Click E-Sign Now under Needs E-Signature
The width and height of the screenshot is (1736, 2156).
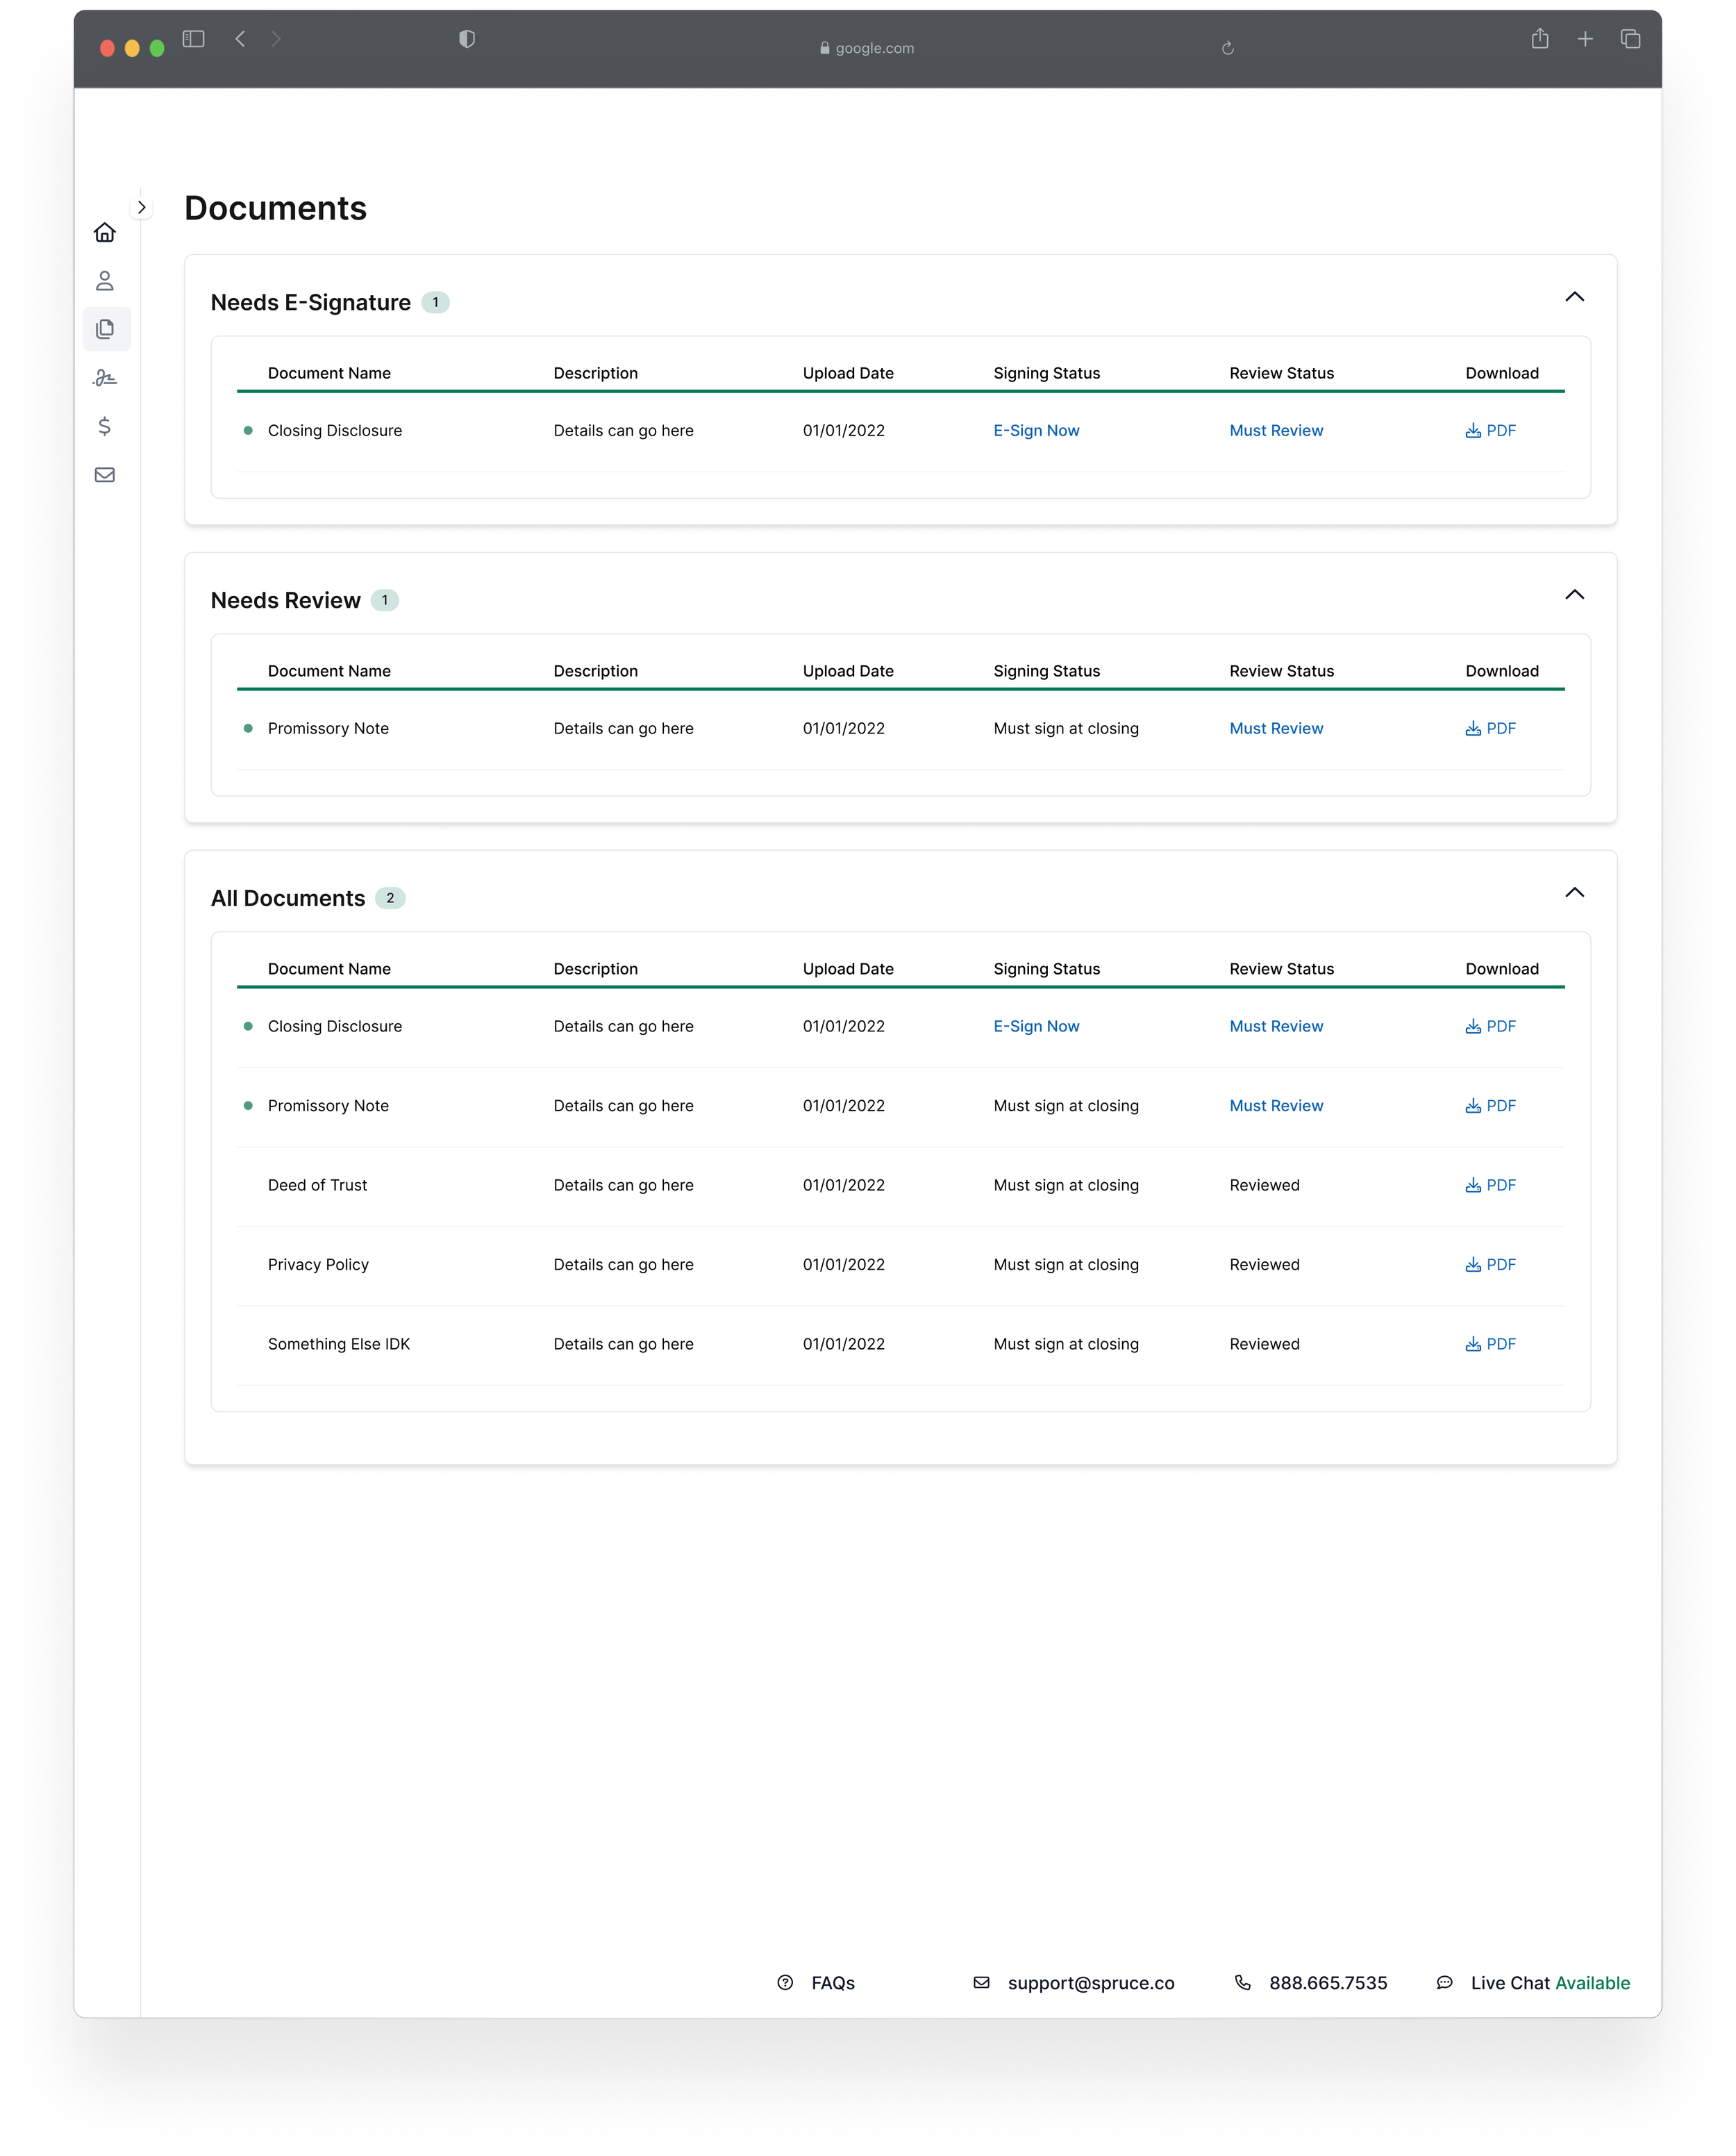pos(1036,431)
